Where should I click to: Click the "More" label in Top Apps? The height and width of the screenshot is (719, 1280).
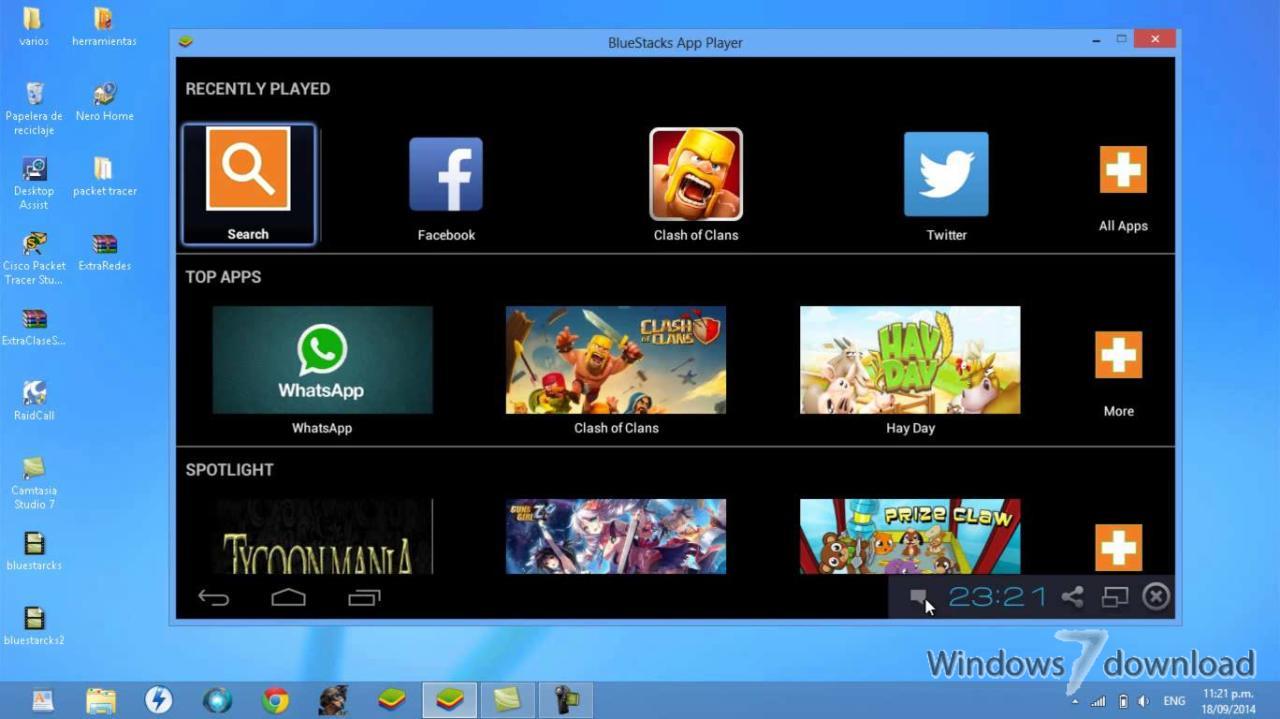tap(1118, 411)
